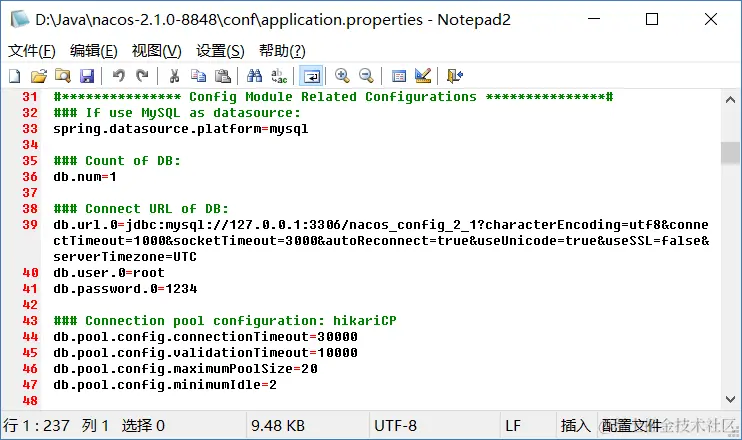742x440 pixels.
Task: Open the 视图(V) menu
Action: click(157, 51)
